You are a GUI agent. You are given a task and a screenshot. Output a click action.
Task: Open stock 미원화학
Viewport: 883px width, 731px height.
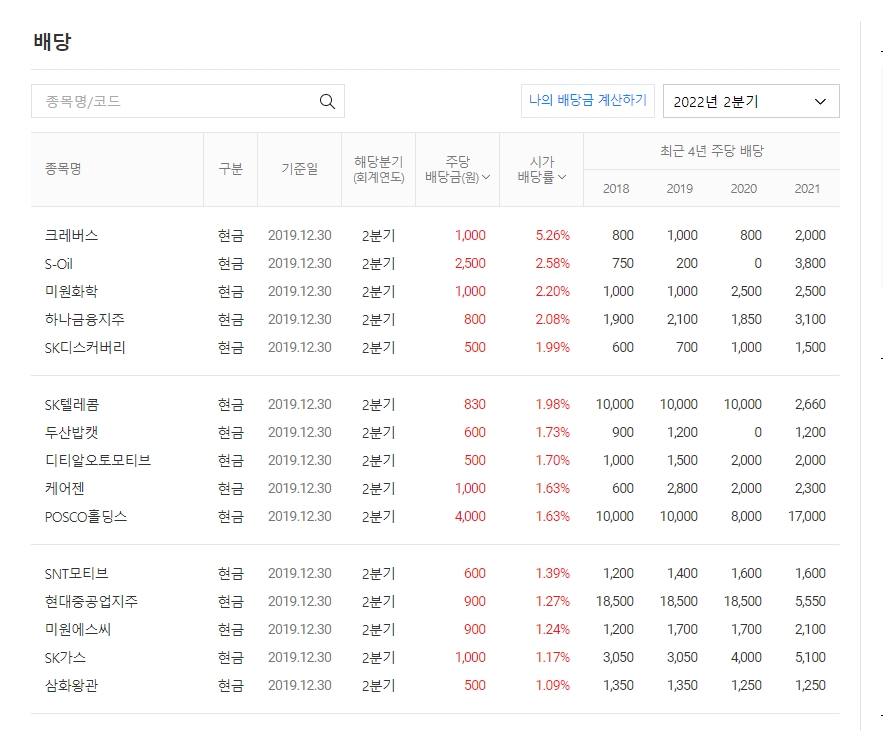click(x=72, y=292)
